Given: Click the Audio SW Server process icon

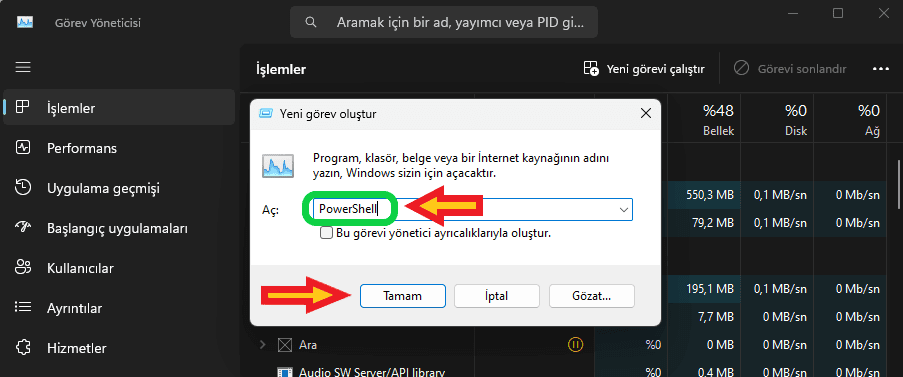Looking at the screenshot, I should (284, 372).
